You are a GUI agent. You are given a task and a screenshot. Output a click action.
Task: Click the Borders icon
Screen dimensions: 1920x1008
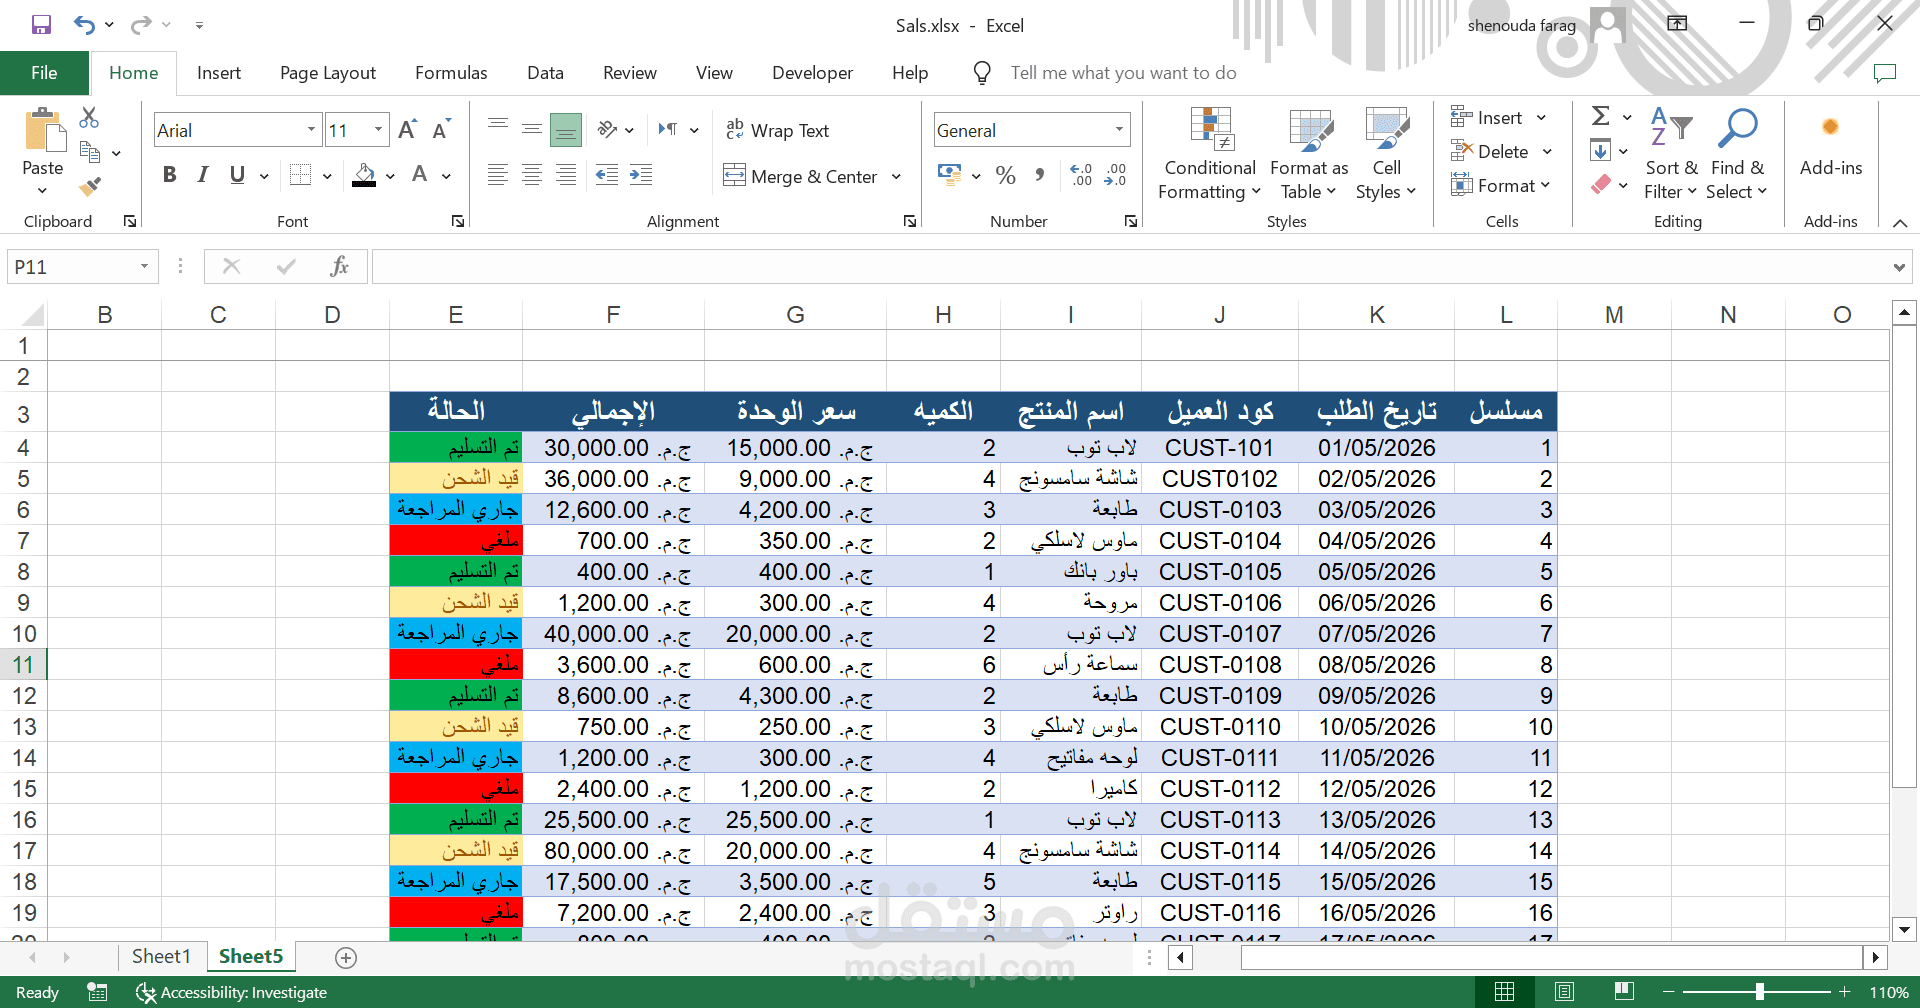[x=300, y=175]
